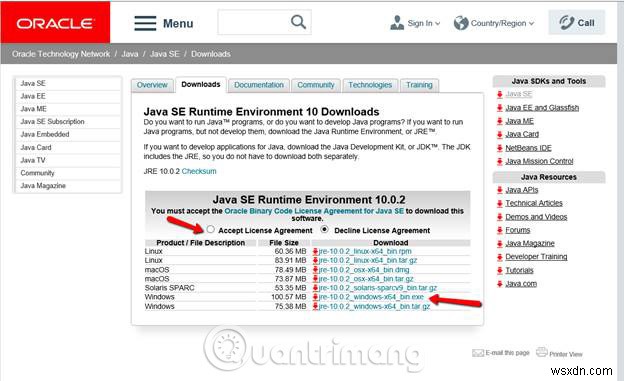The width and height of the screenshot is (624, 381).
Task: Download jre-10.0.2_osx-x64_bin.tar.gz
Action: tap(366, 279)
